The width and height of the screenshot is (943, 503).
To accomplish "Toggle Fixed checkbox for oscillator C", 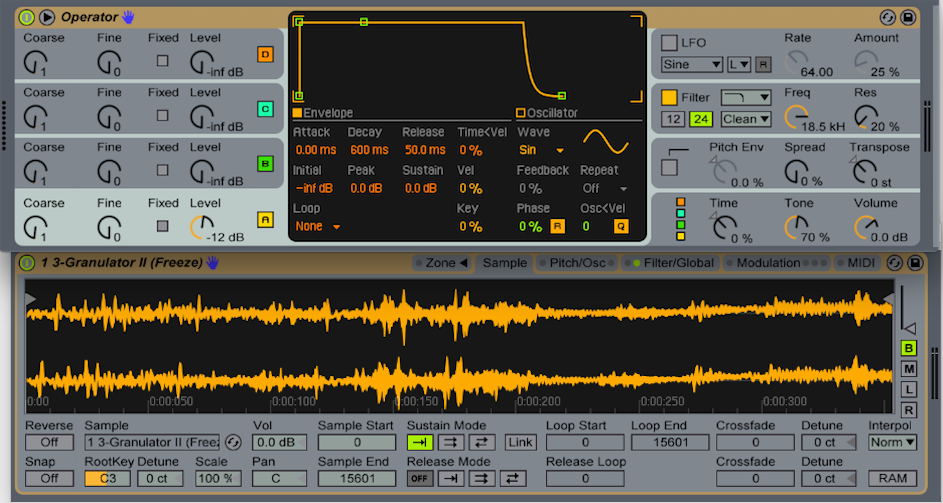I will [162, 116].
